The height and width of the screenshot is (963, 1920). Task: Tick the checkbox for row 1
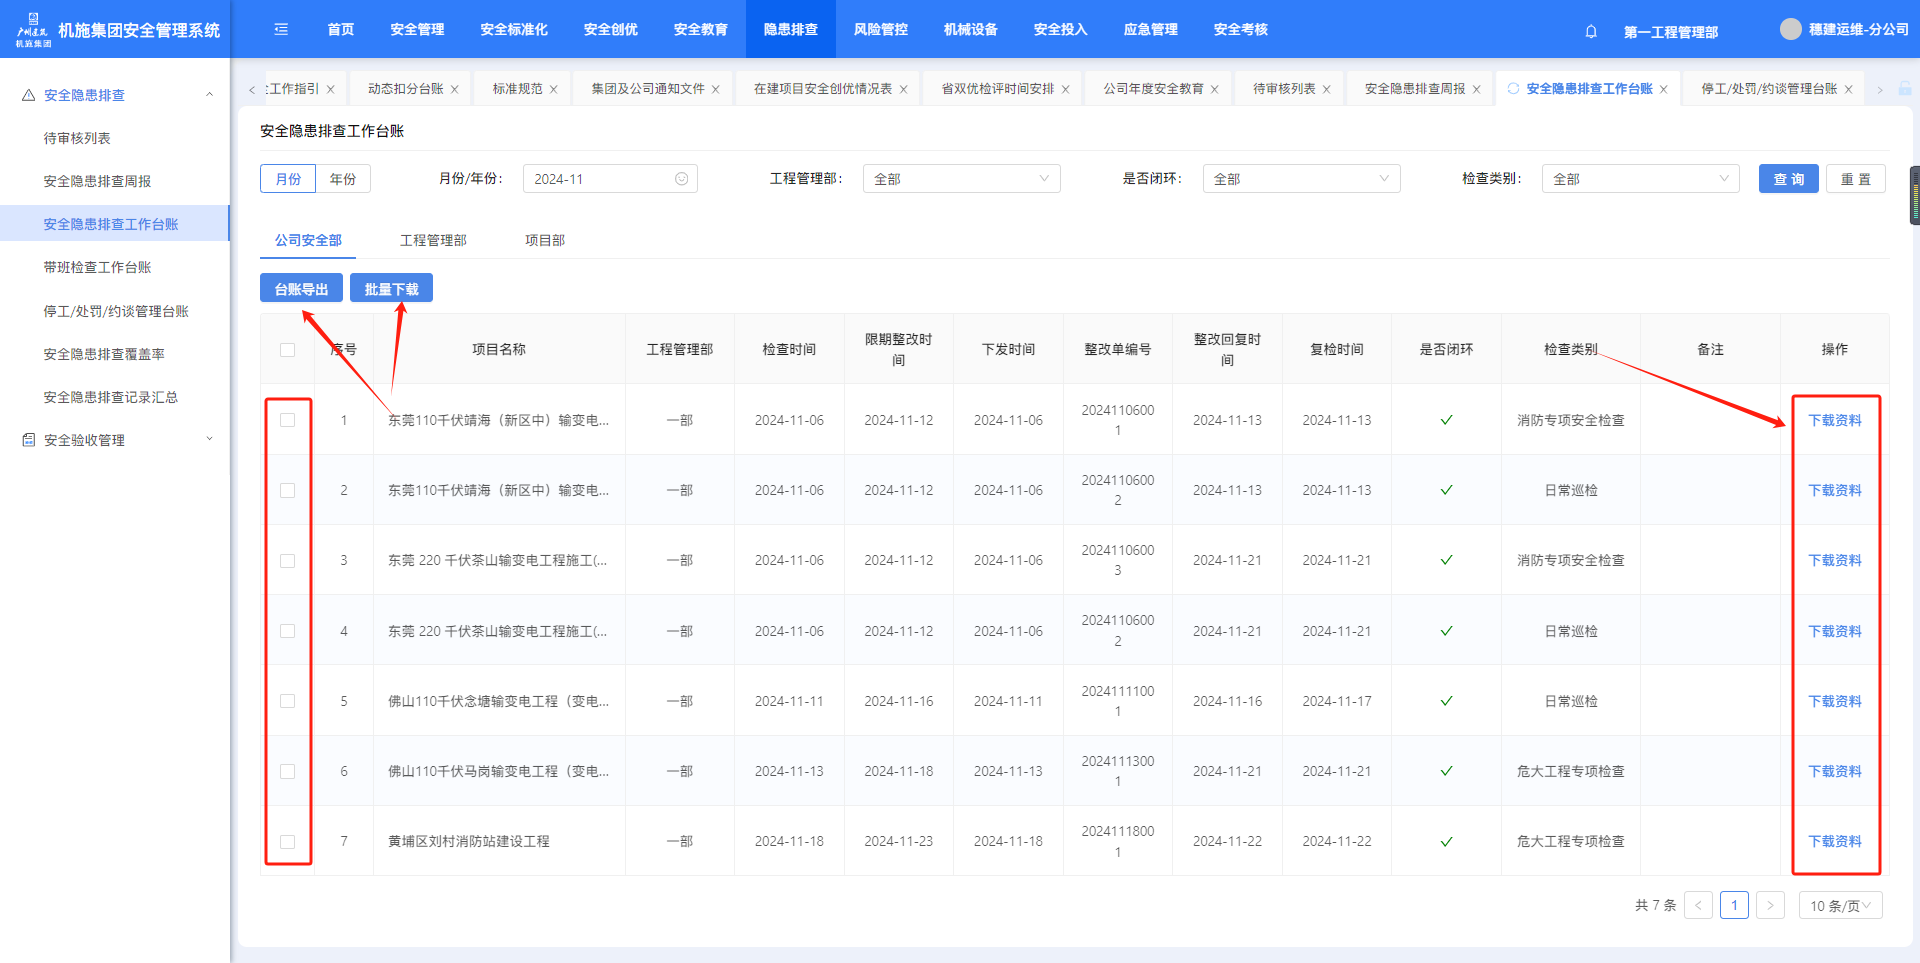point(288,420)
